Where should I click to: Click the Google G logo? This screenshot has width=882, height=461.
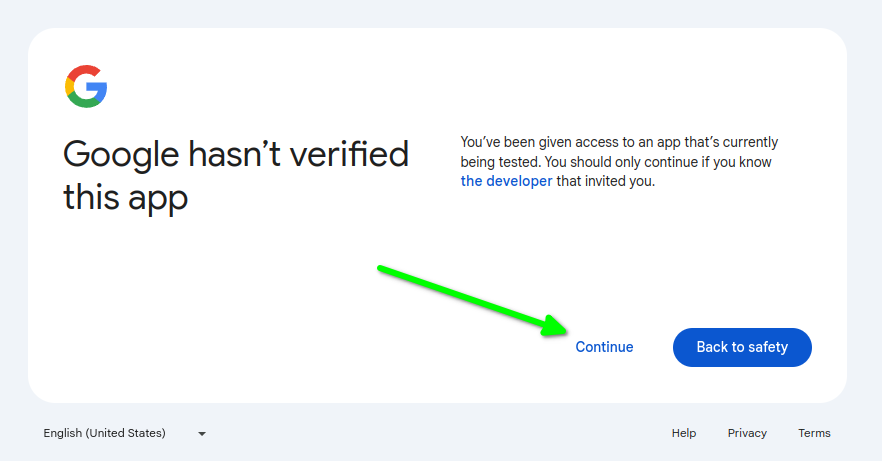[x=86, y=86]
